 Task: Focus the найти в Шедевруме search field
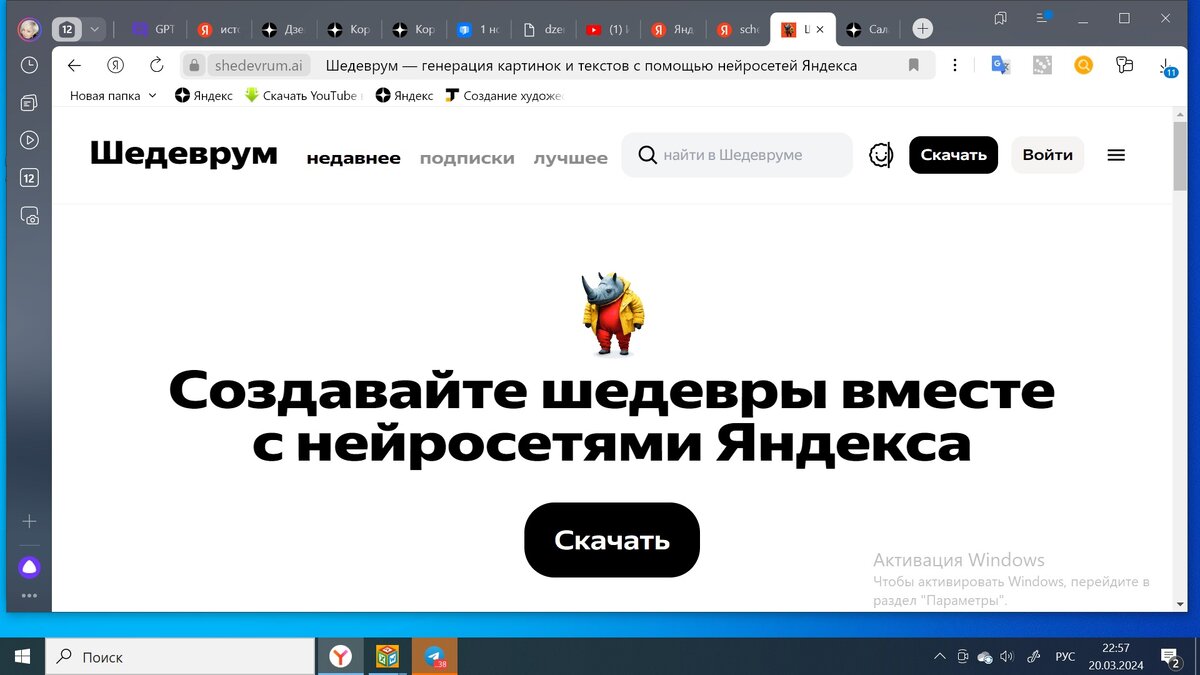[737, 155]
